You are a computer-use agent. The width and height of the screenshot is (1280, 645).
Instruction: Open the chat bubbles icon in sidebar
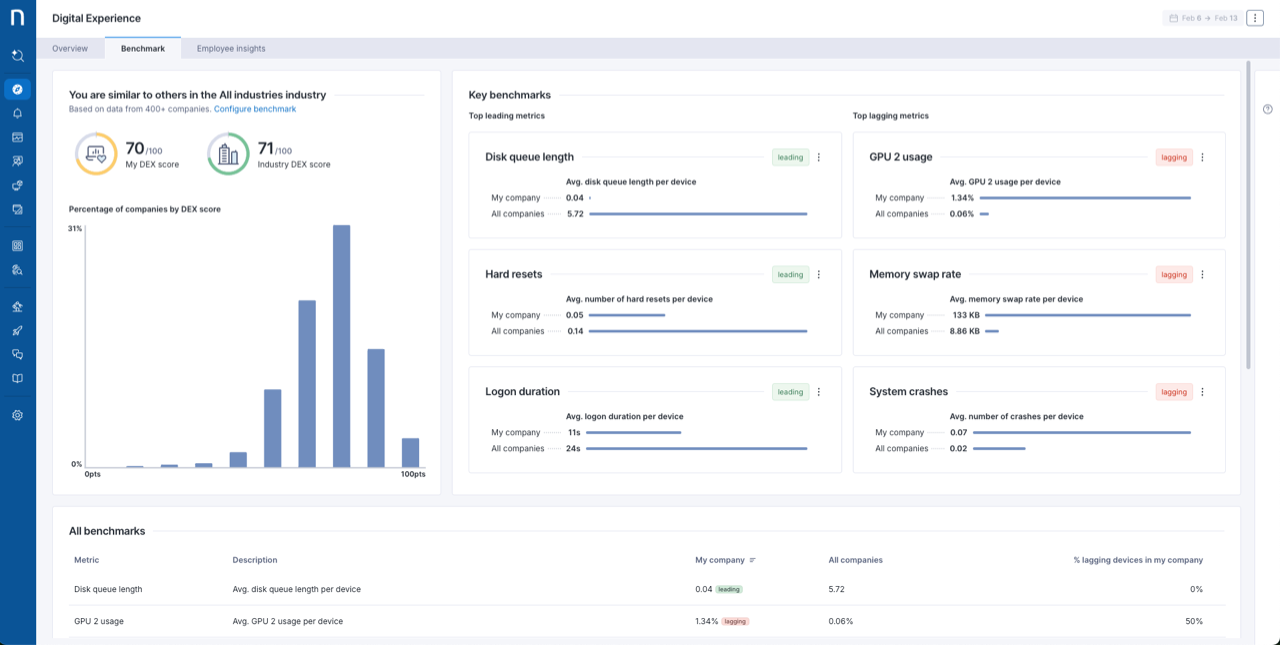point(17,354)
